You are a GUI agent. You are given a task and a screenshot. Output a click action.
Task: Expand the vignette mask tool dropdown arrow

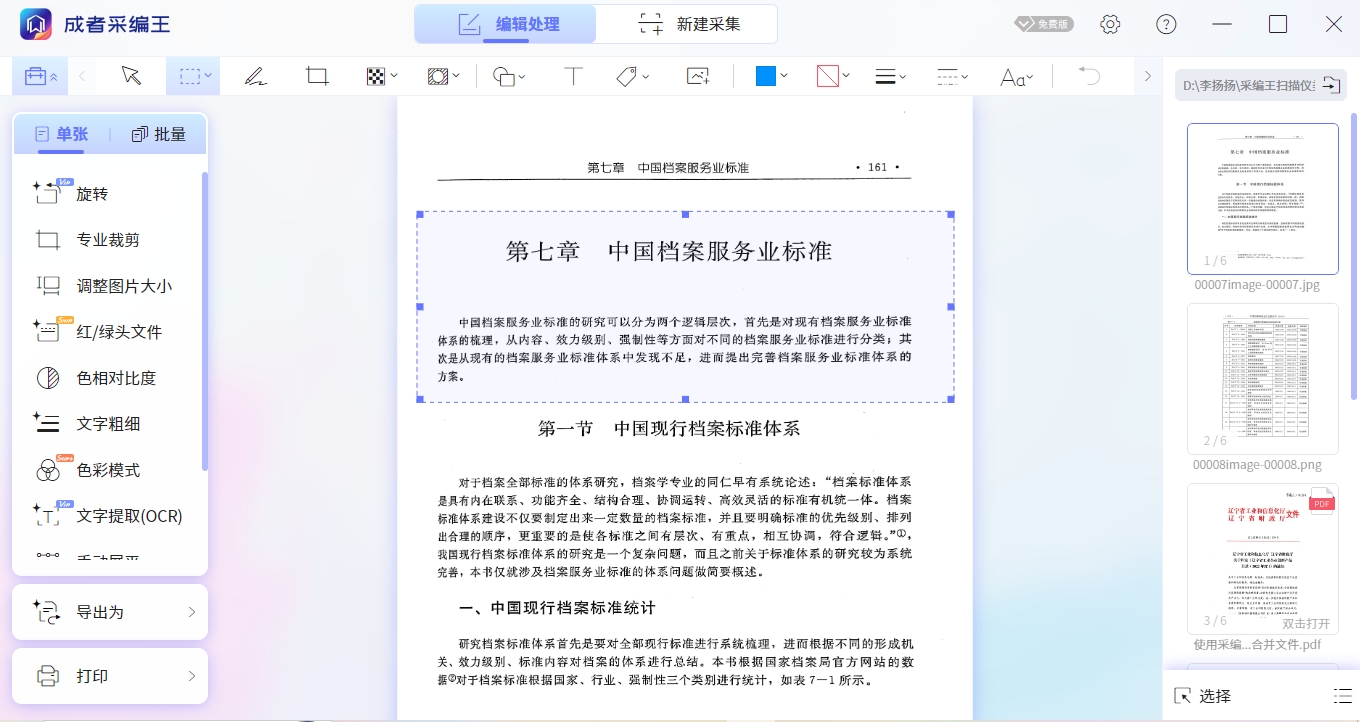click(x=456, y=76)
